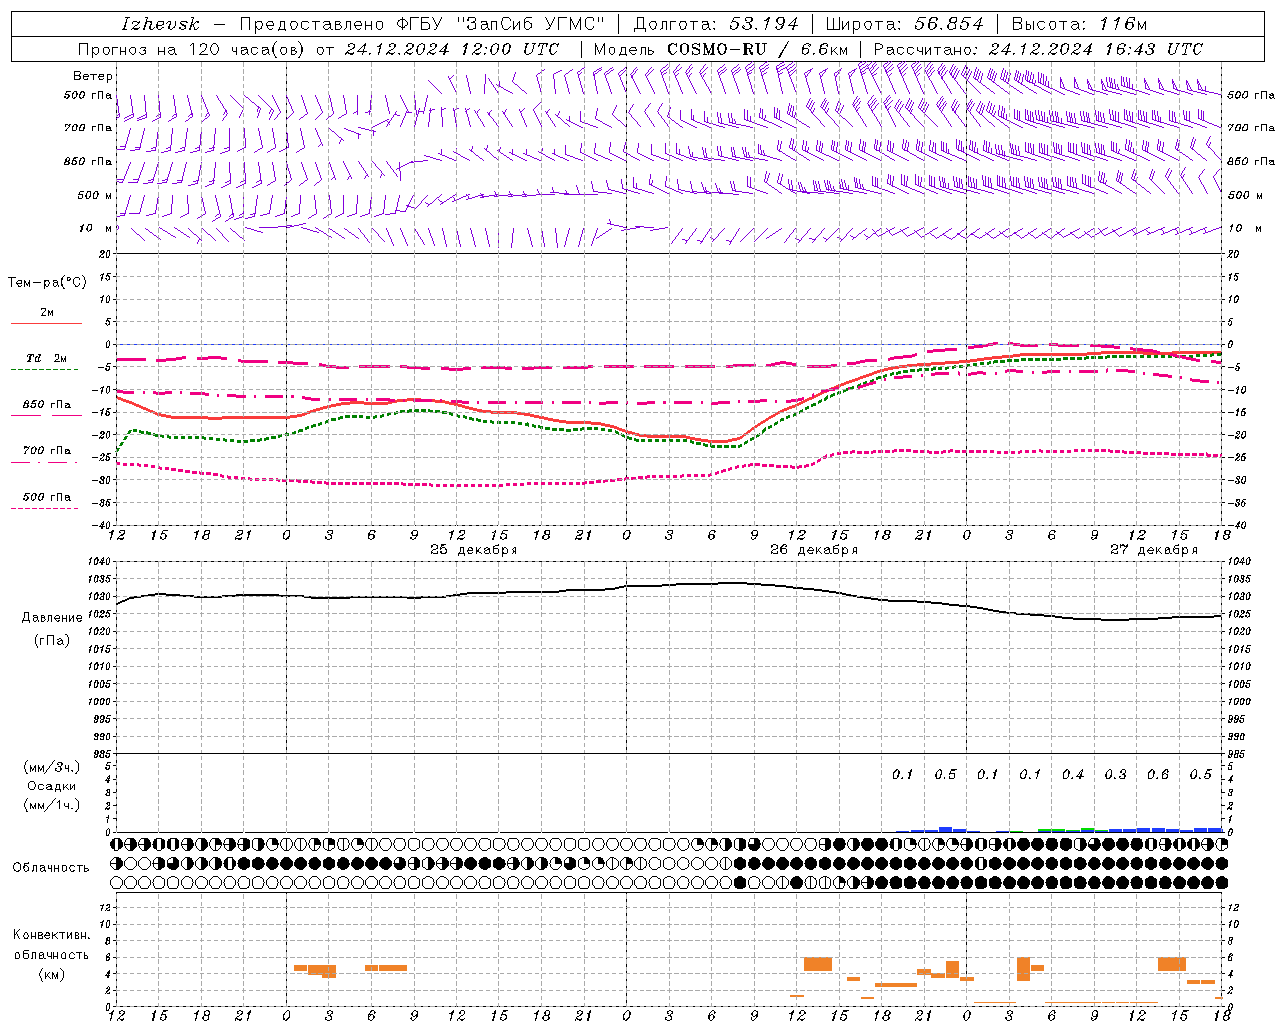
Task: Click the 25 декабря date label
Action: 473,550
